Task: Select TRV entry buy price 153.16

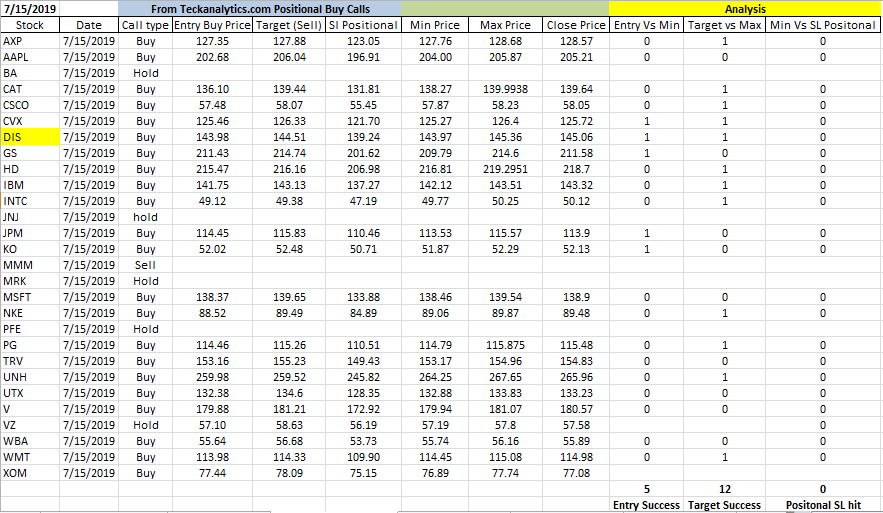Action: [x=212, y=361]
